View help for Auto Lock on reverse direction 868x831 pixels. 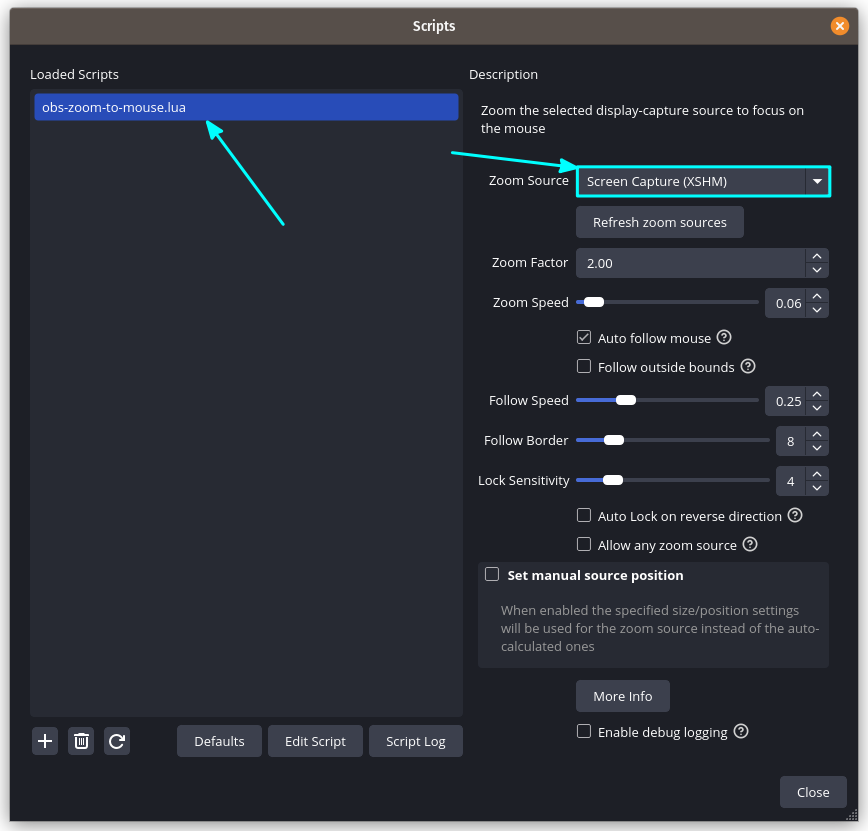(795, 515)
